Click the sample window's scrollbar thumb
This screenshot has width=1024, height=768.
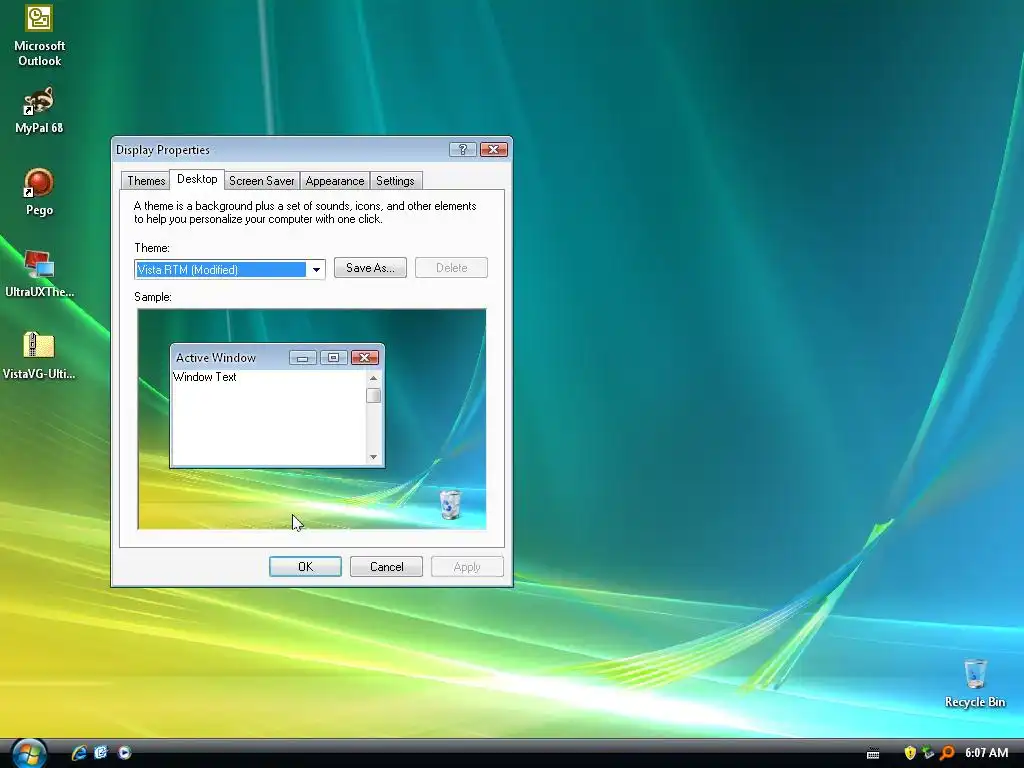[x=374, y=396]
